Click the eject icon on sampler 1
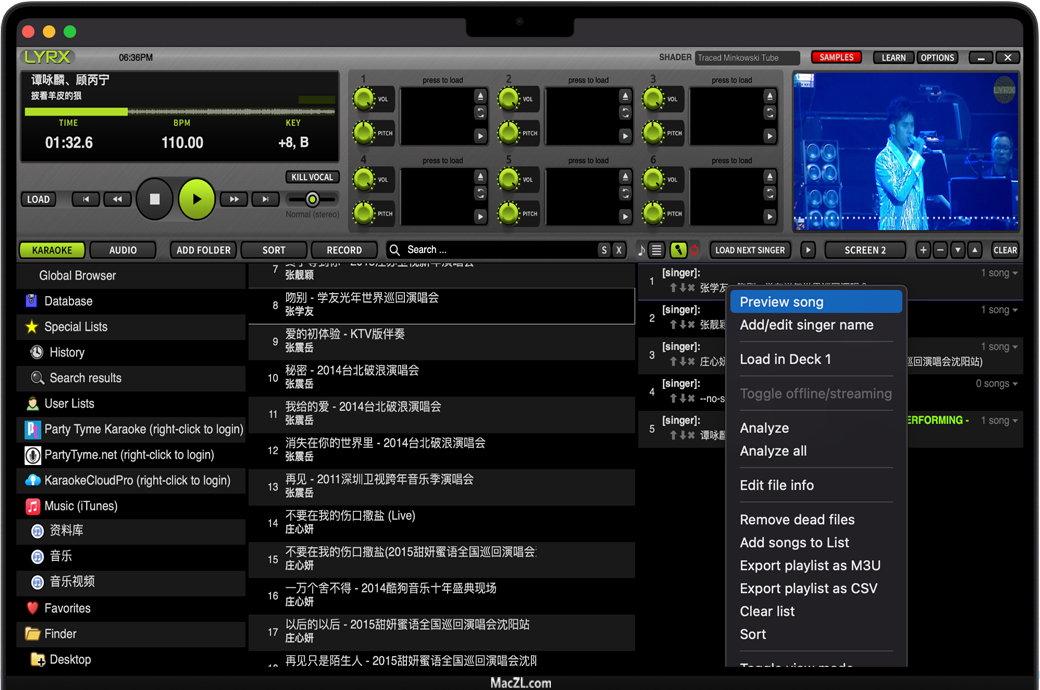Viewport: 1040px width, 690px height. click(x=480, y=96)
